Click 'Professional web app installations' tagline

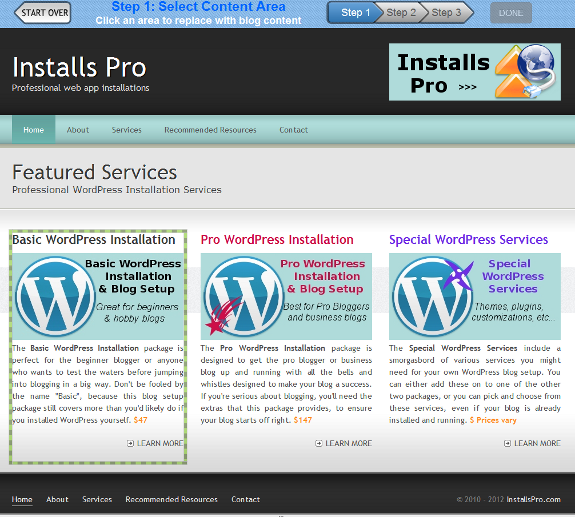pyautogui.click(x=80, y=88)
